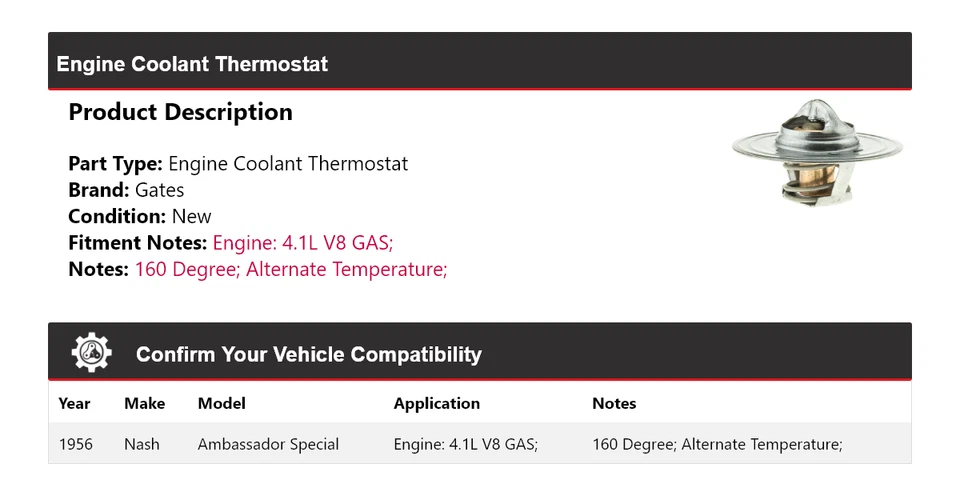The image size is (960, 496).
Task: Click the Engine Coolant Thermostat header bar title
Action: click(x=192, y=64)
